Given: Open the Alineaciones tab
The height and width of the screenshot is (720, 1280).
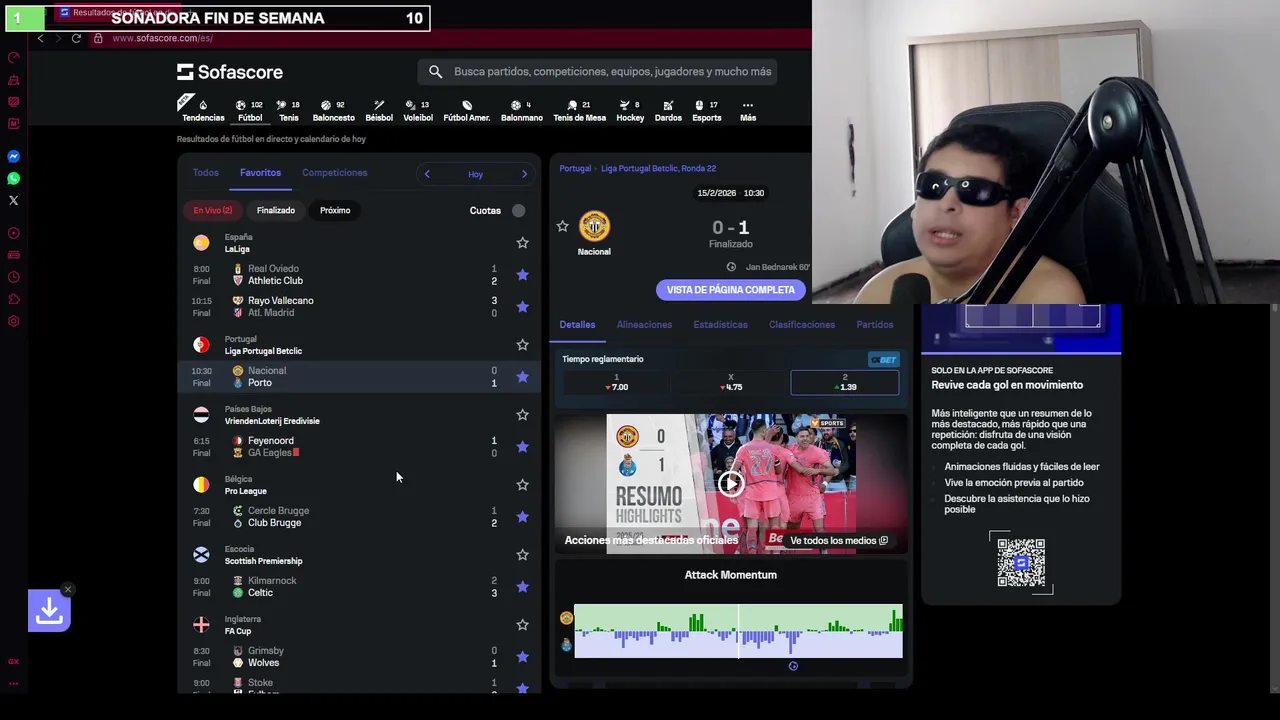Looking at the screenshot, I should point(644,325).
